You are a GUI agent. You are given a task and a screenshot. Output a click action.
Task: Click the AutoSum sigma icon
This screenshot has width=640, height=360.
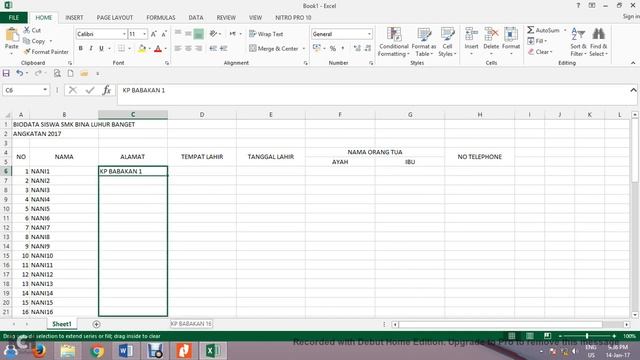[531, 30]
